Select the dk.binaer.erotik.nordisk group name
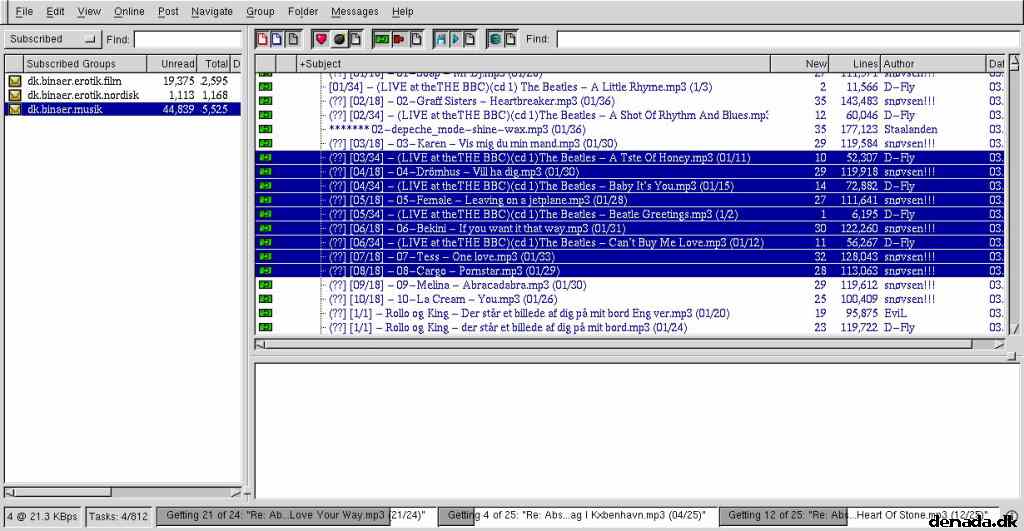The height and width of the screenshot is (531, 1024). click(83, 95)
